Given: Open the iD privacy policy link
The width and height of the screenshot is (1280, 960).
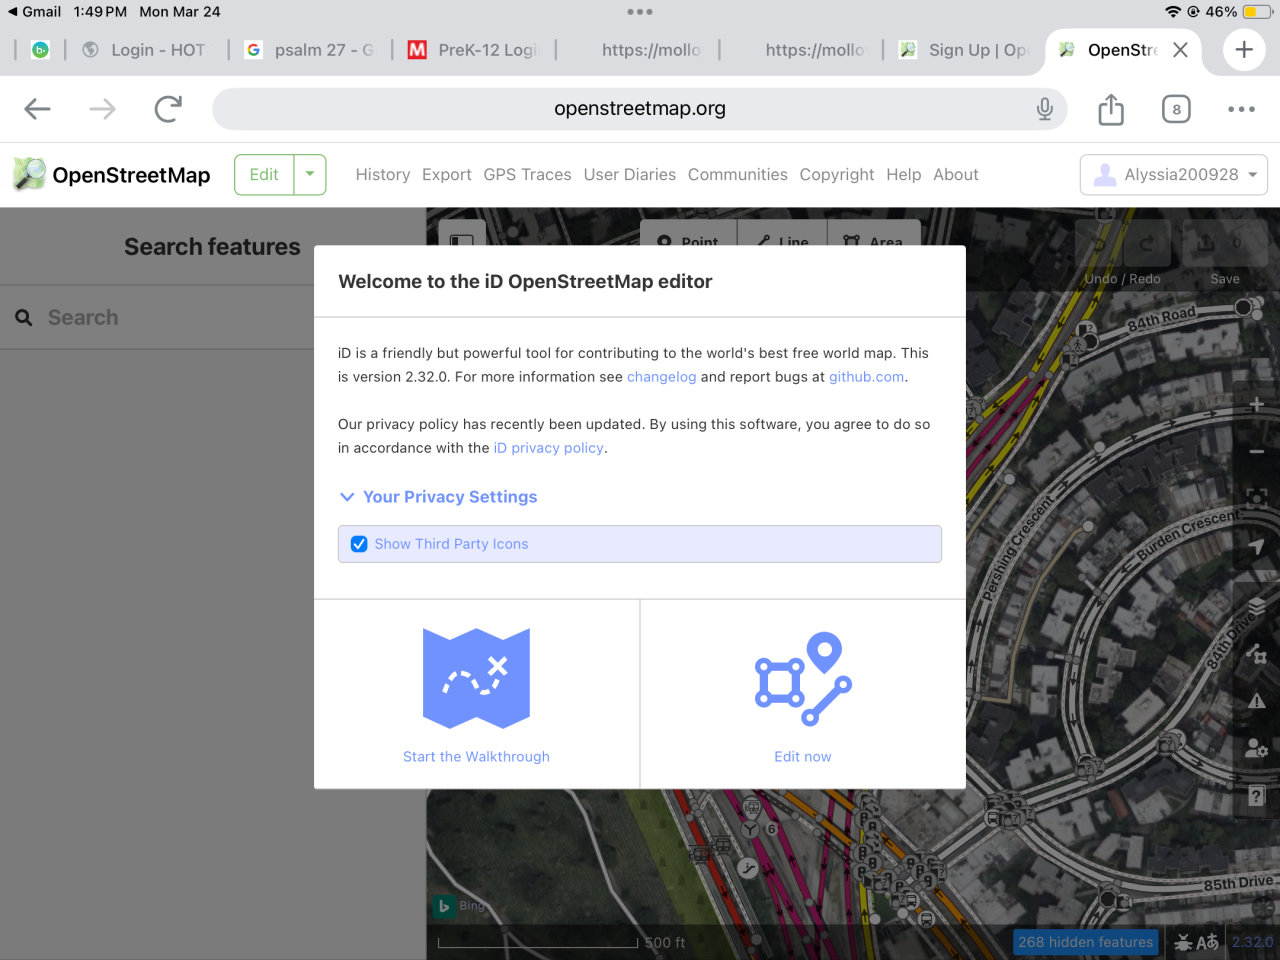Looking at the screenshot, I should pos(549,448).
